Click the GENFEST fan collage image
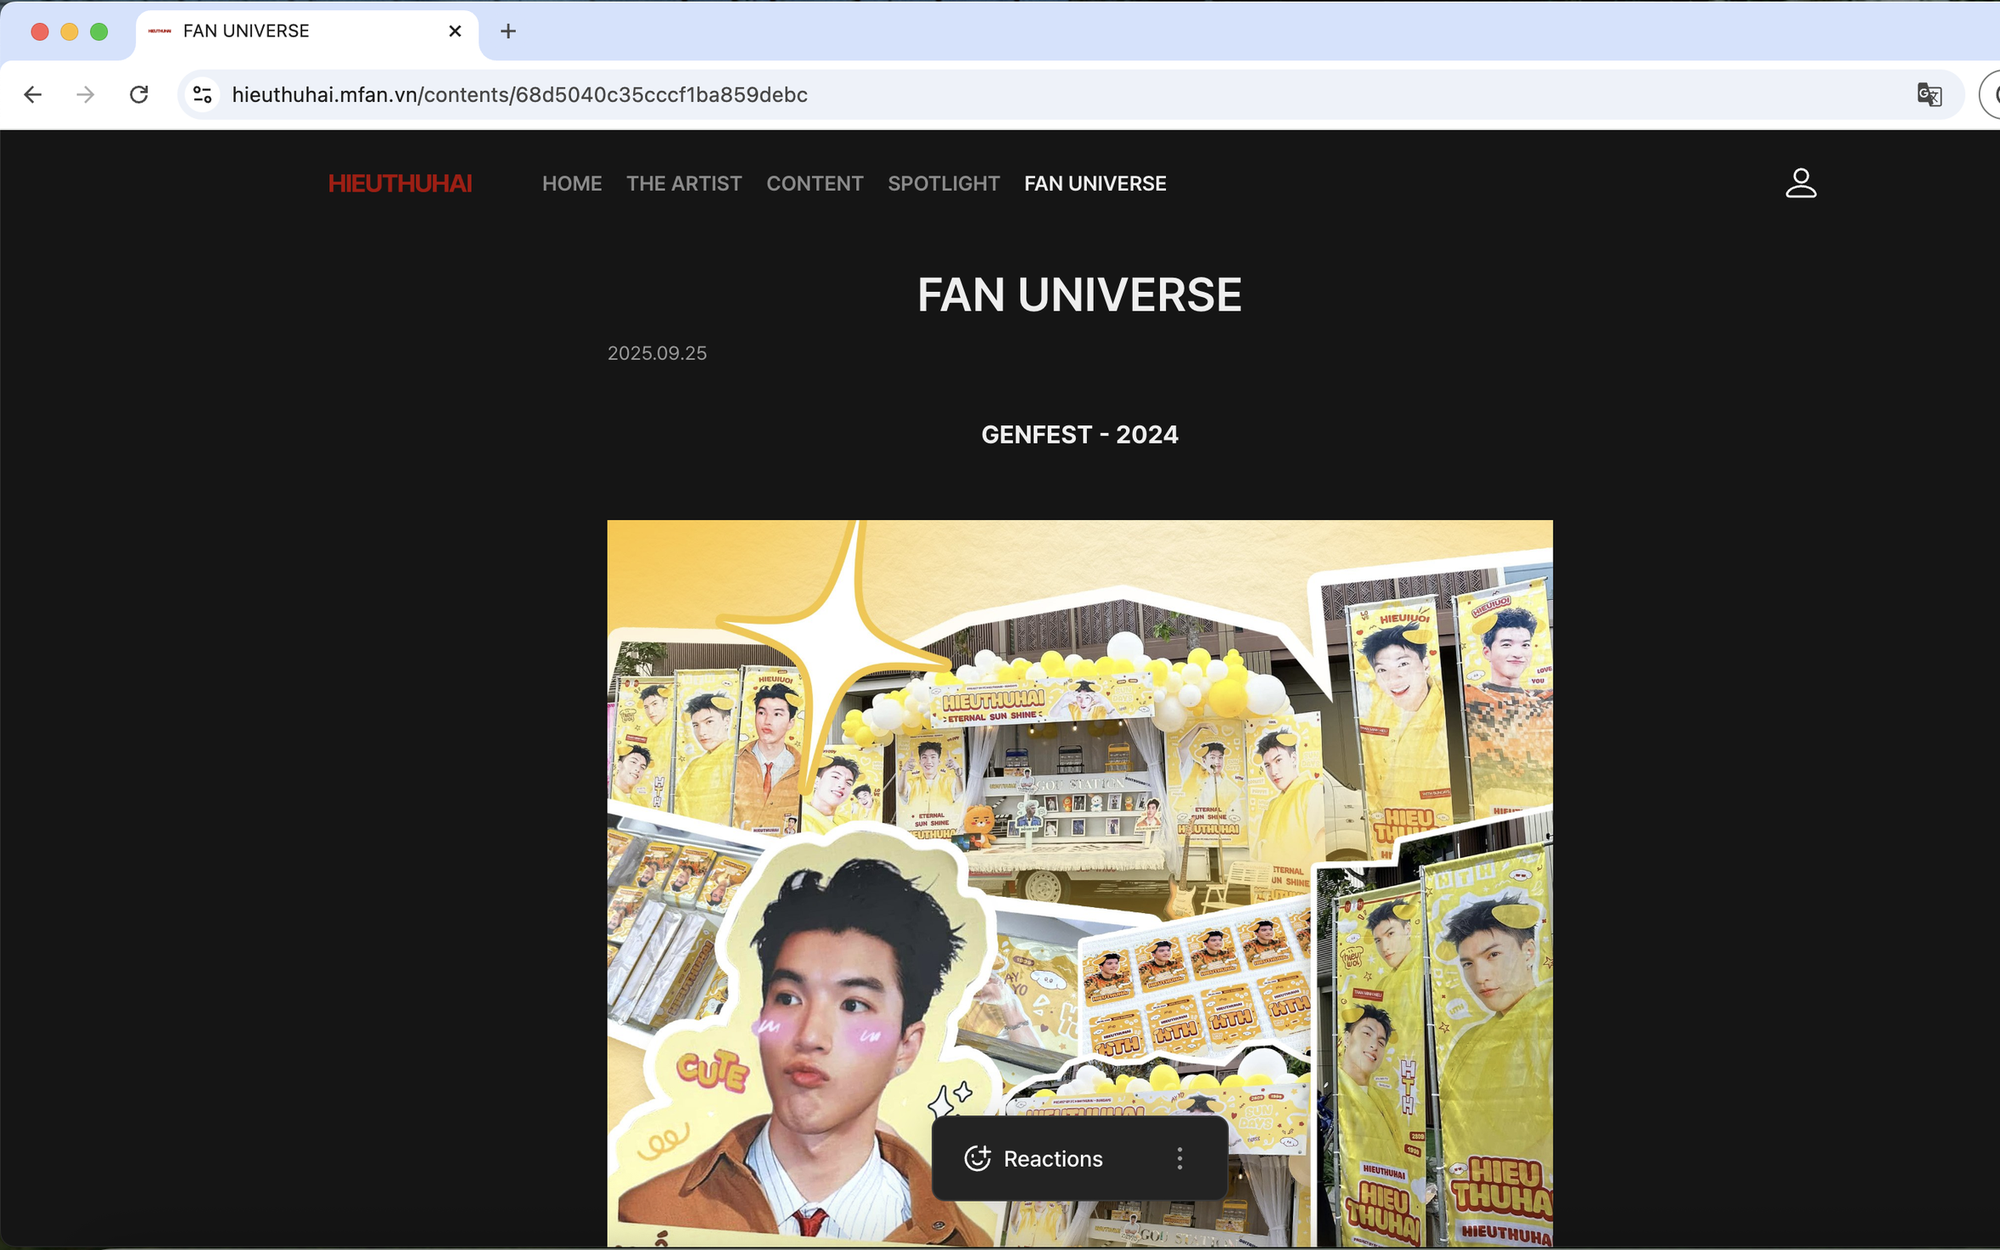Screen dimensions: 2000x1250 coord(1080,800)
